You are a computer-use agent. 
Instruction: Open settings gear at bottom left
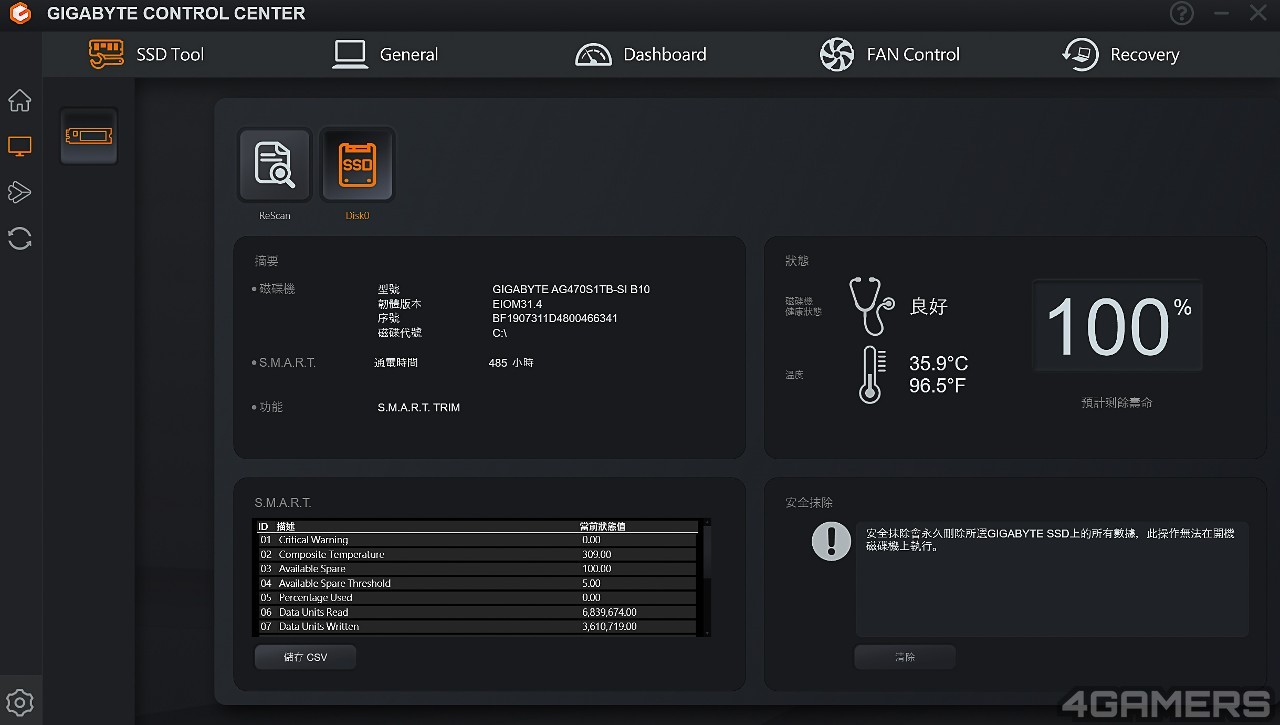[20, 703]
